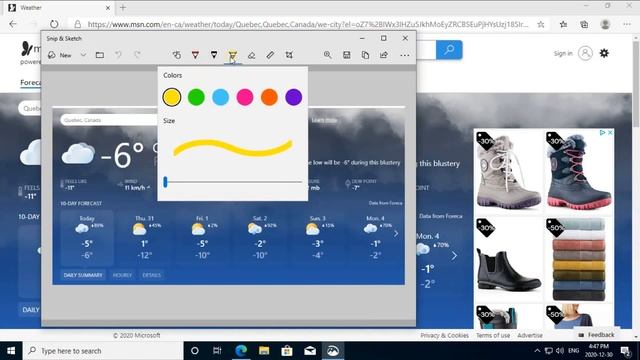Open browser Favorites list icon
This screenshot has height=360, width=640.
[563, 24]
